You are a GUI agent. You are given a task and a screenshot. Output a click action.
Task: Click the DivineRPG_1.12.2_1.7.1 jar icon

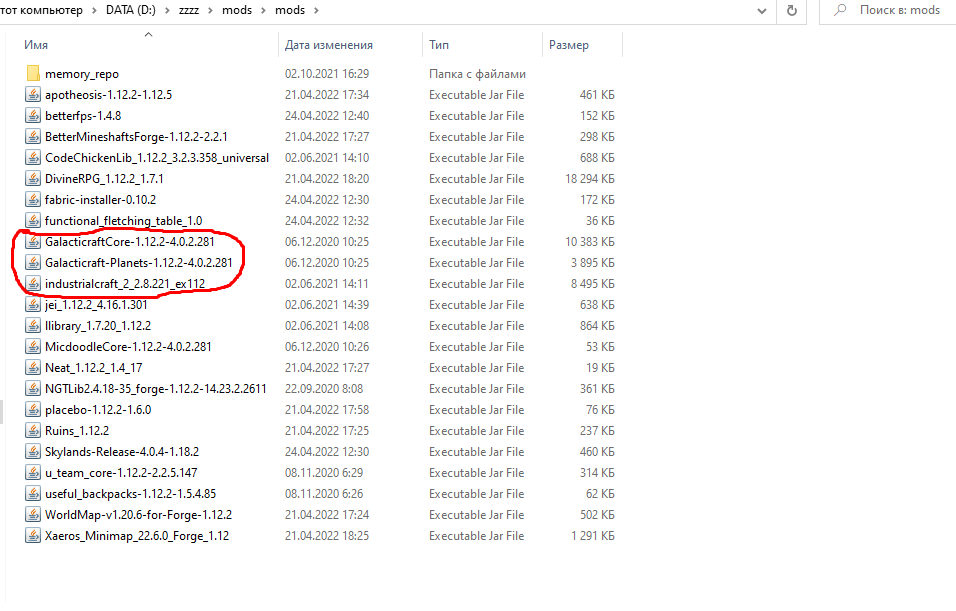tap(33, 179)
